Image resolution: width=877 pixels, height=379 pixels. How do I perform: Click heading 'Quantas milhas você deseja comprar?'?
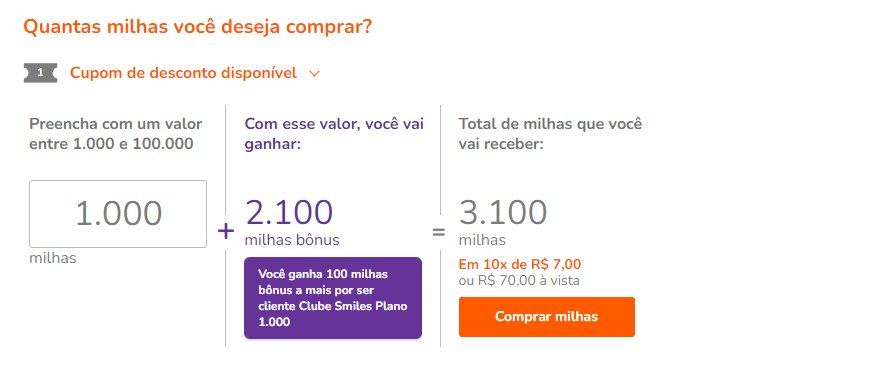coord(197,27)
